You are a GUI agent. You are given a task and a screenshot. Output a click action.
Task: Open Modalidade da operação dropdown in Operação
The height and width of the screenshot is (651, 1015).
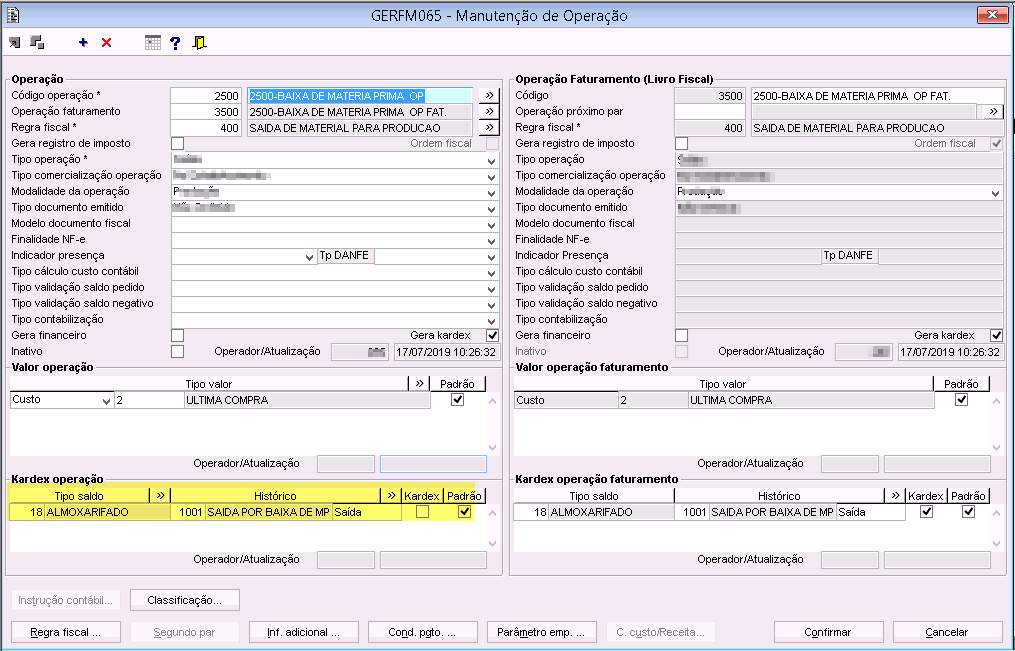(491, 193)
